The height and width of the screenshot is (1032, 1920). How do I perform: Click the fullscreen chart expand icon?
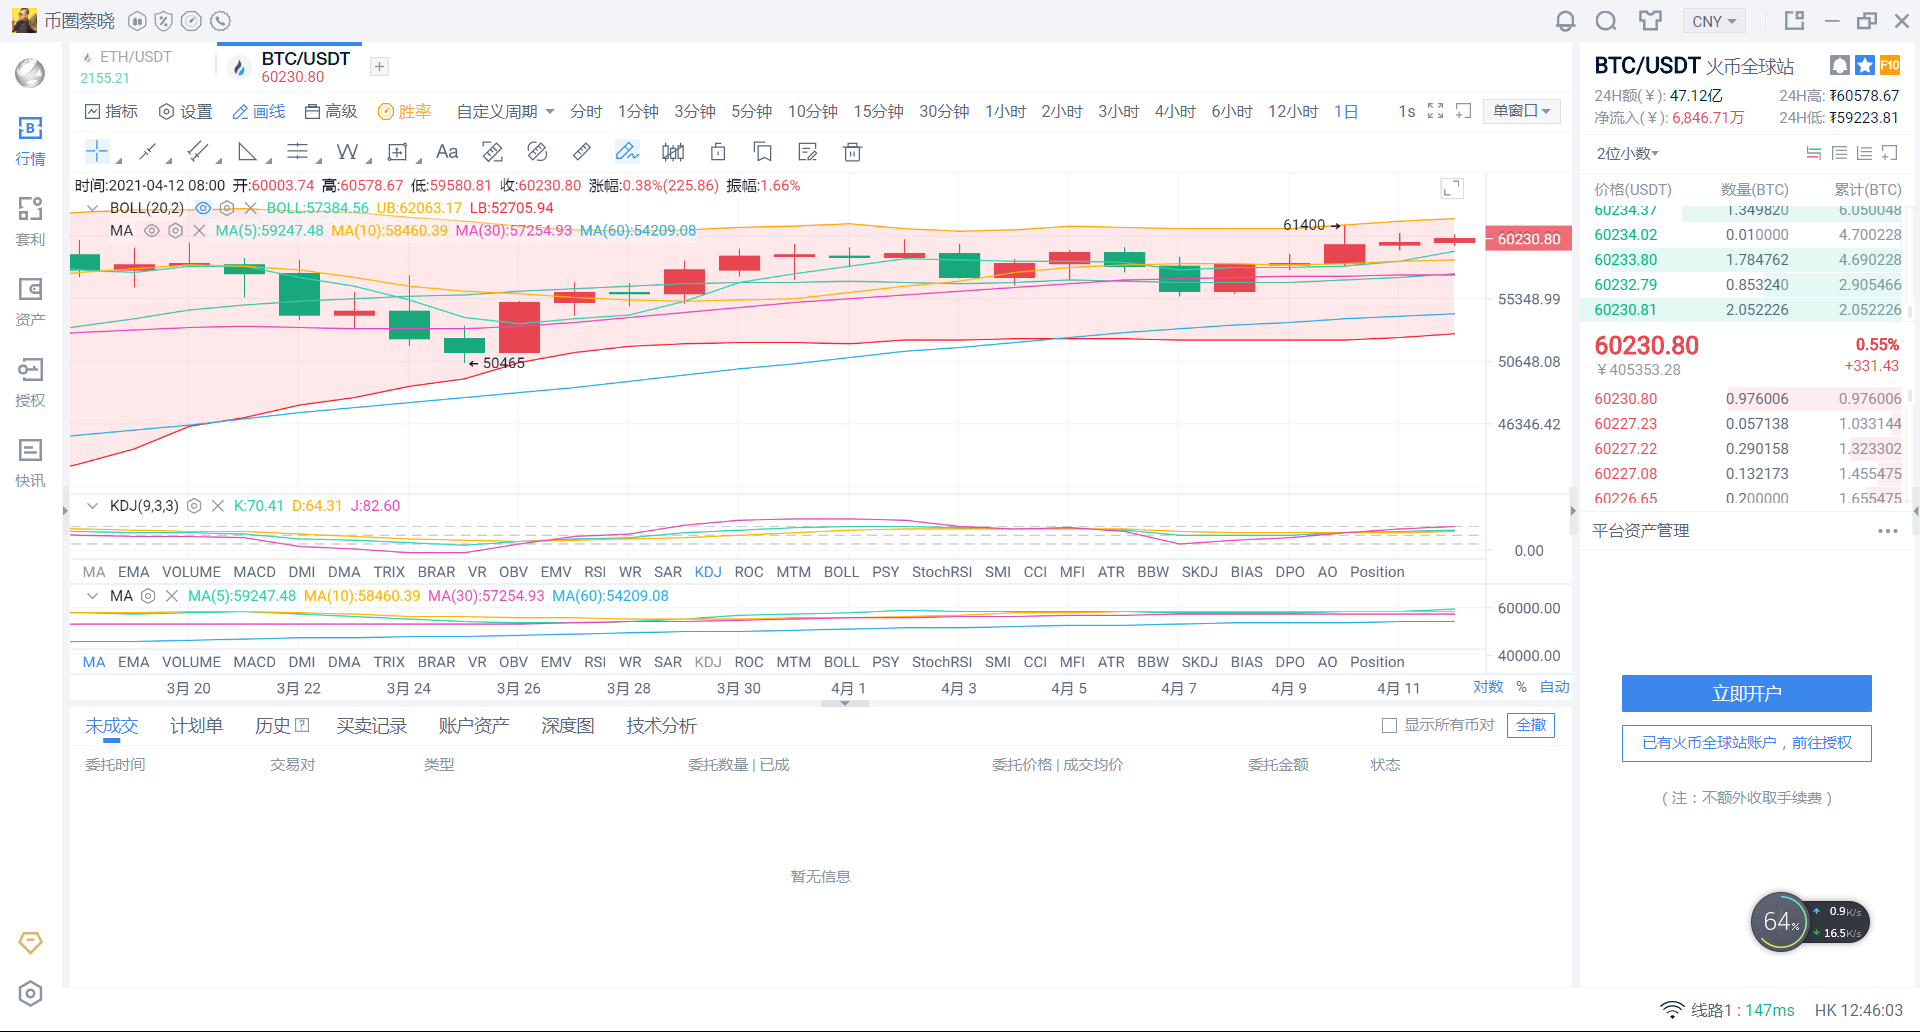tap(1435, 111)
